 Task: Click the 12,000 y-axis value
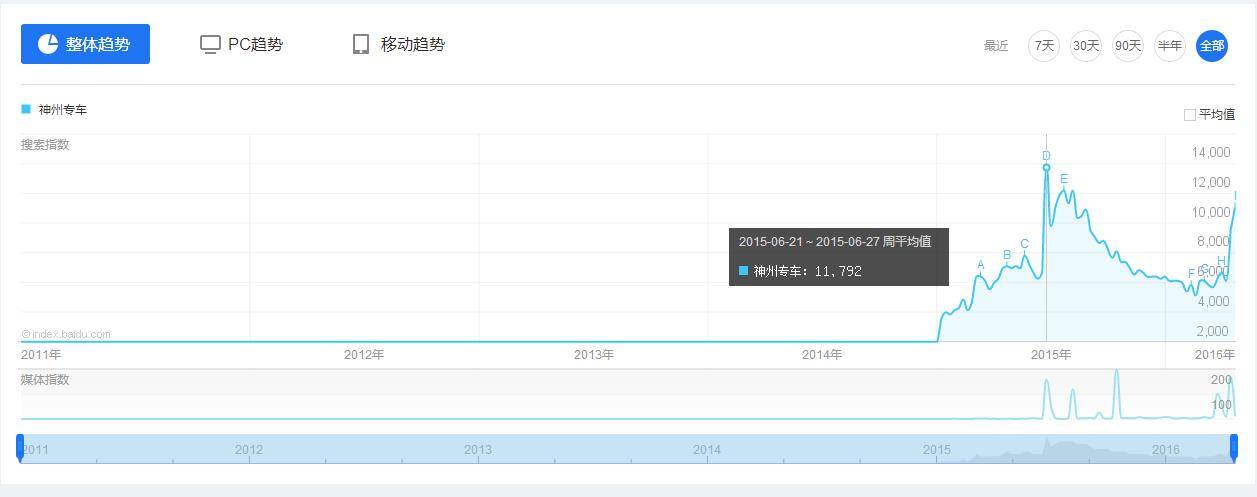pyautogui.click(x=1212, y=183)
